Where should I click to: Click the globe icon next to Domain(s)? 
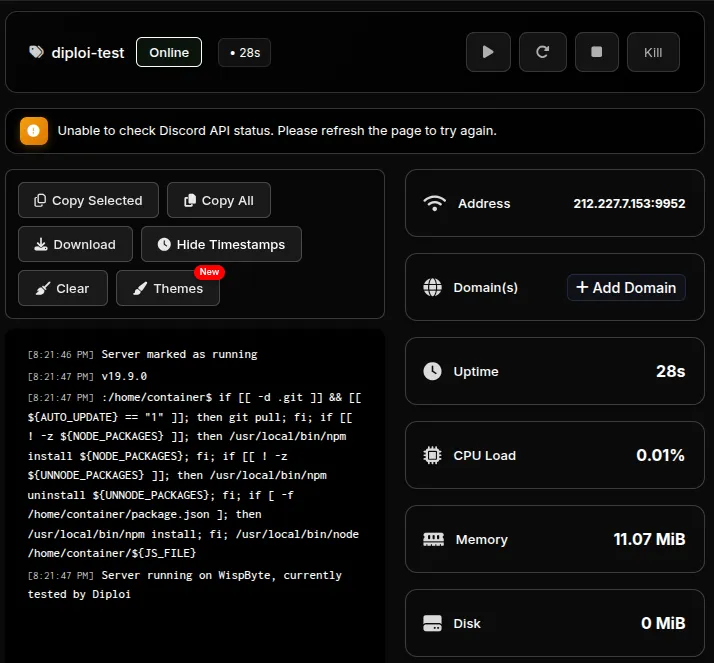point(433,287)
